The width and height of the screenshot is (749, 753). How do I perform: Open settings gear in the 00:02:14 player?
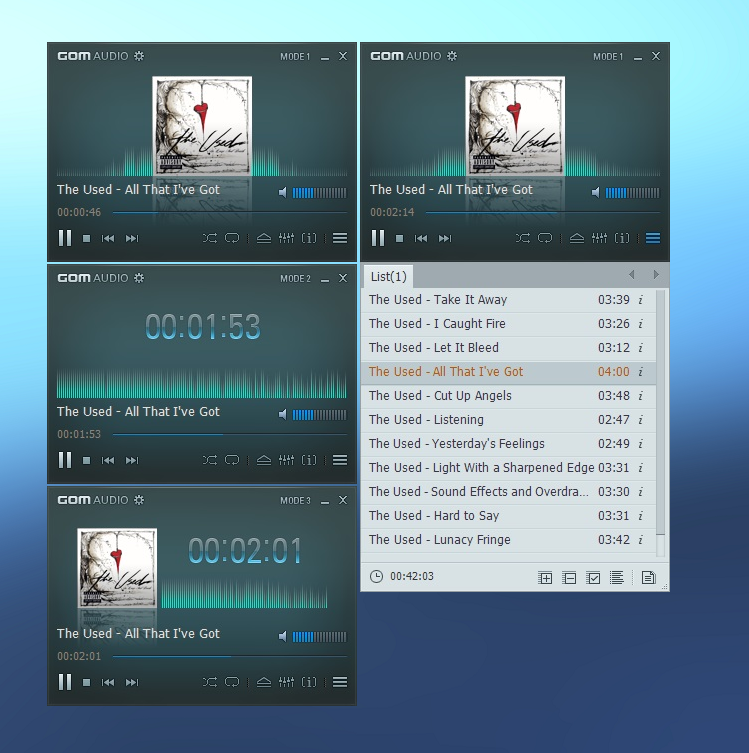(x=452, y=56)
